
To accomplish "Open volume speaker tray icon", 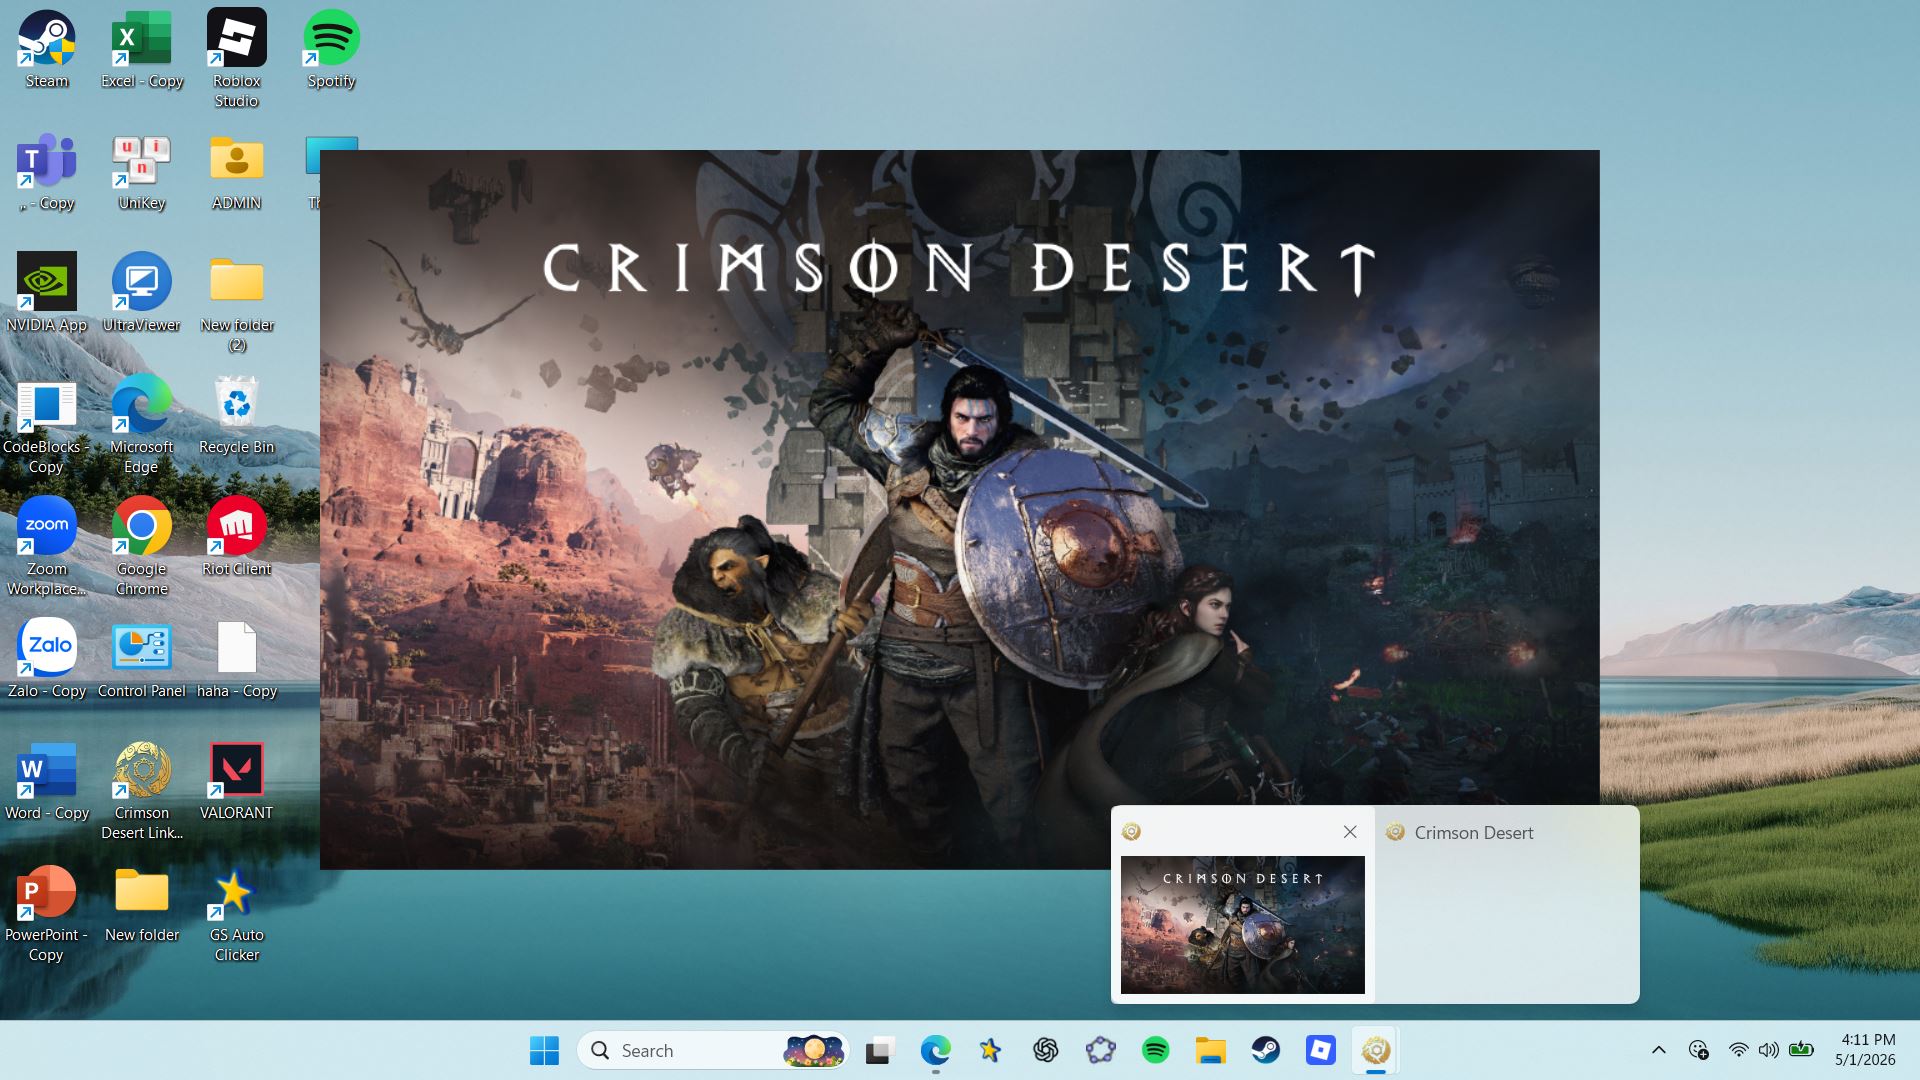I will coord(1769,1050).
